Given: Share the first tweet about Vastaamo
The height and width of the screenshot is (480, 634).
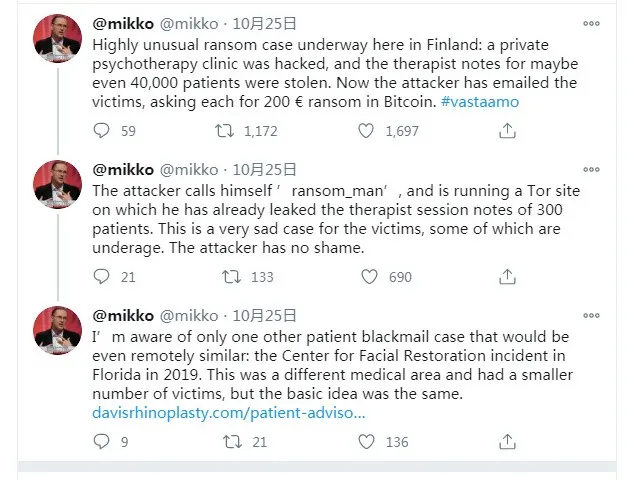Looking at the screenshot, I should point(508,130).
